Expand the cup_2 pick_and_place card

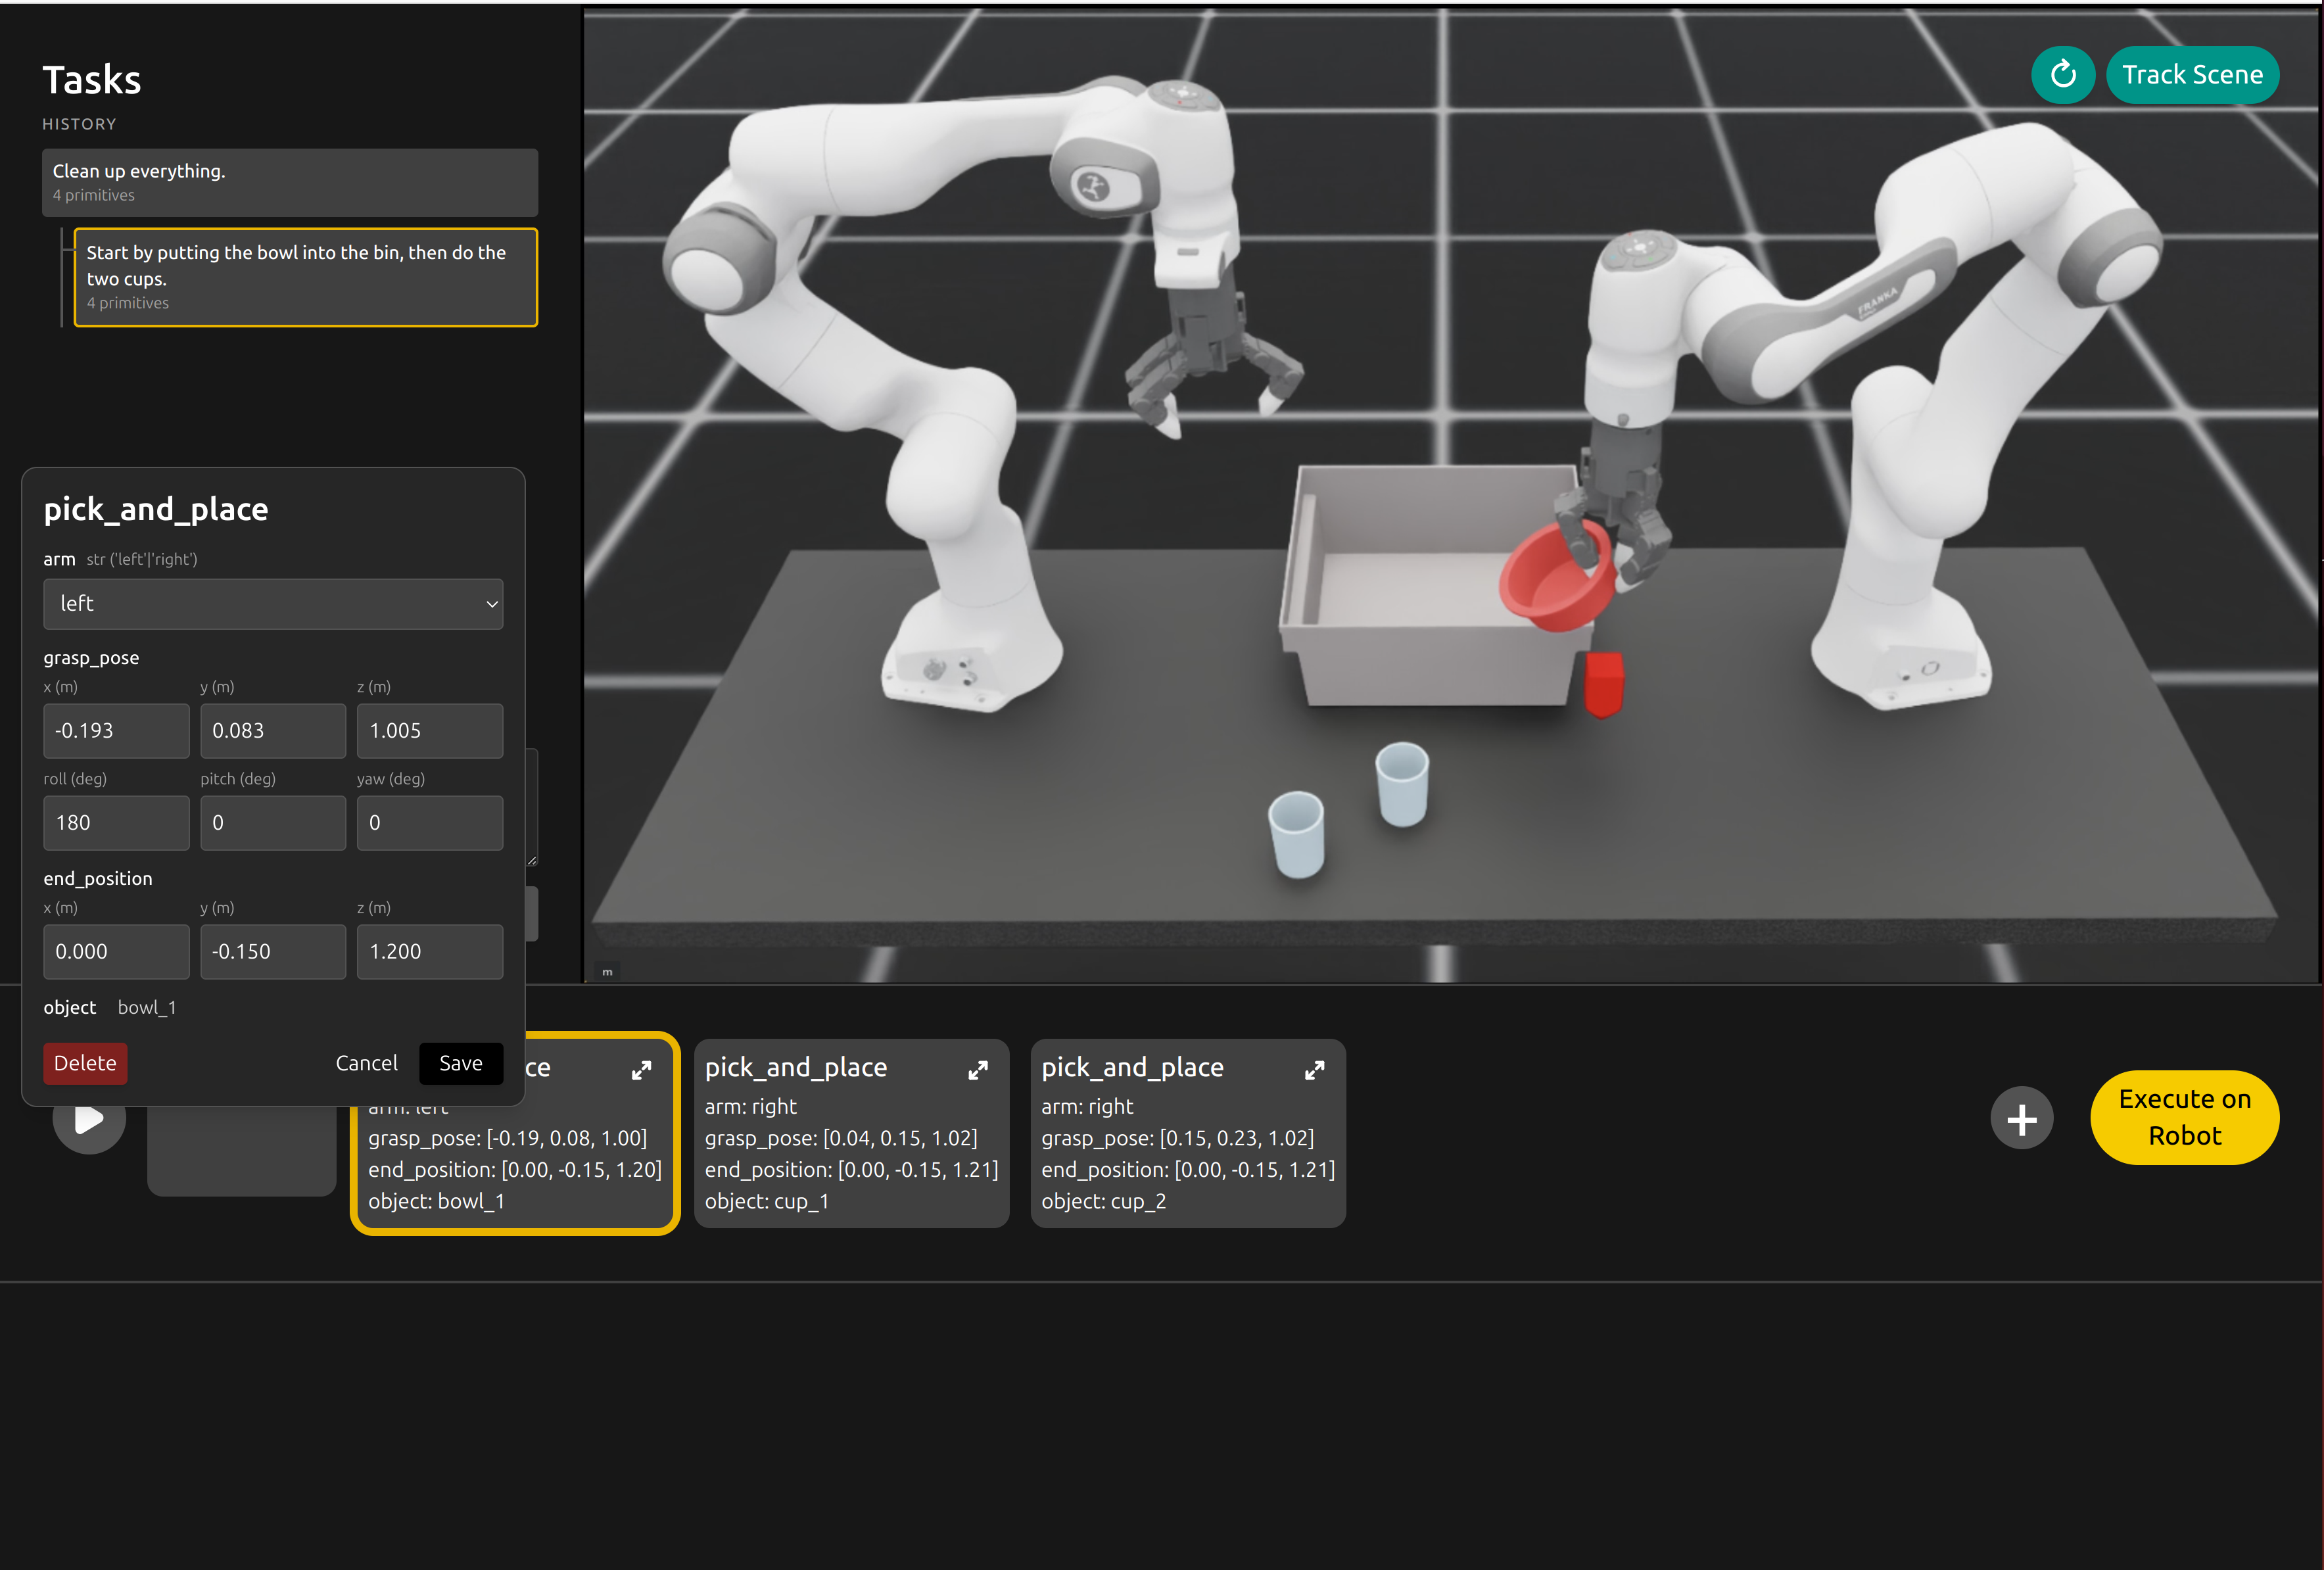point(1314,1070)
